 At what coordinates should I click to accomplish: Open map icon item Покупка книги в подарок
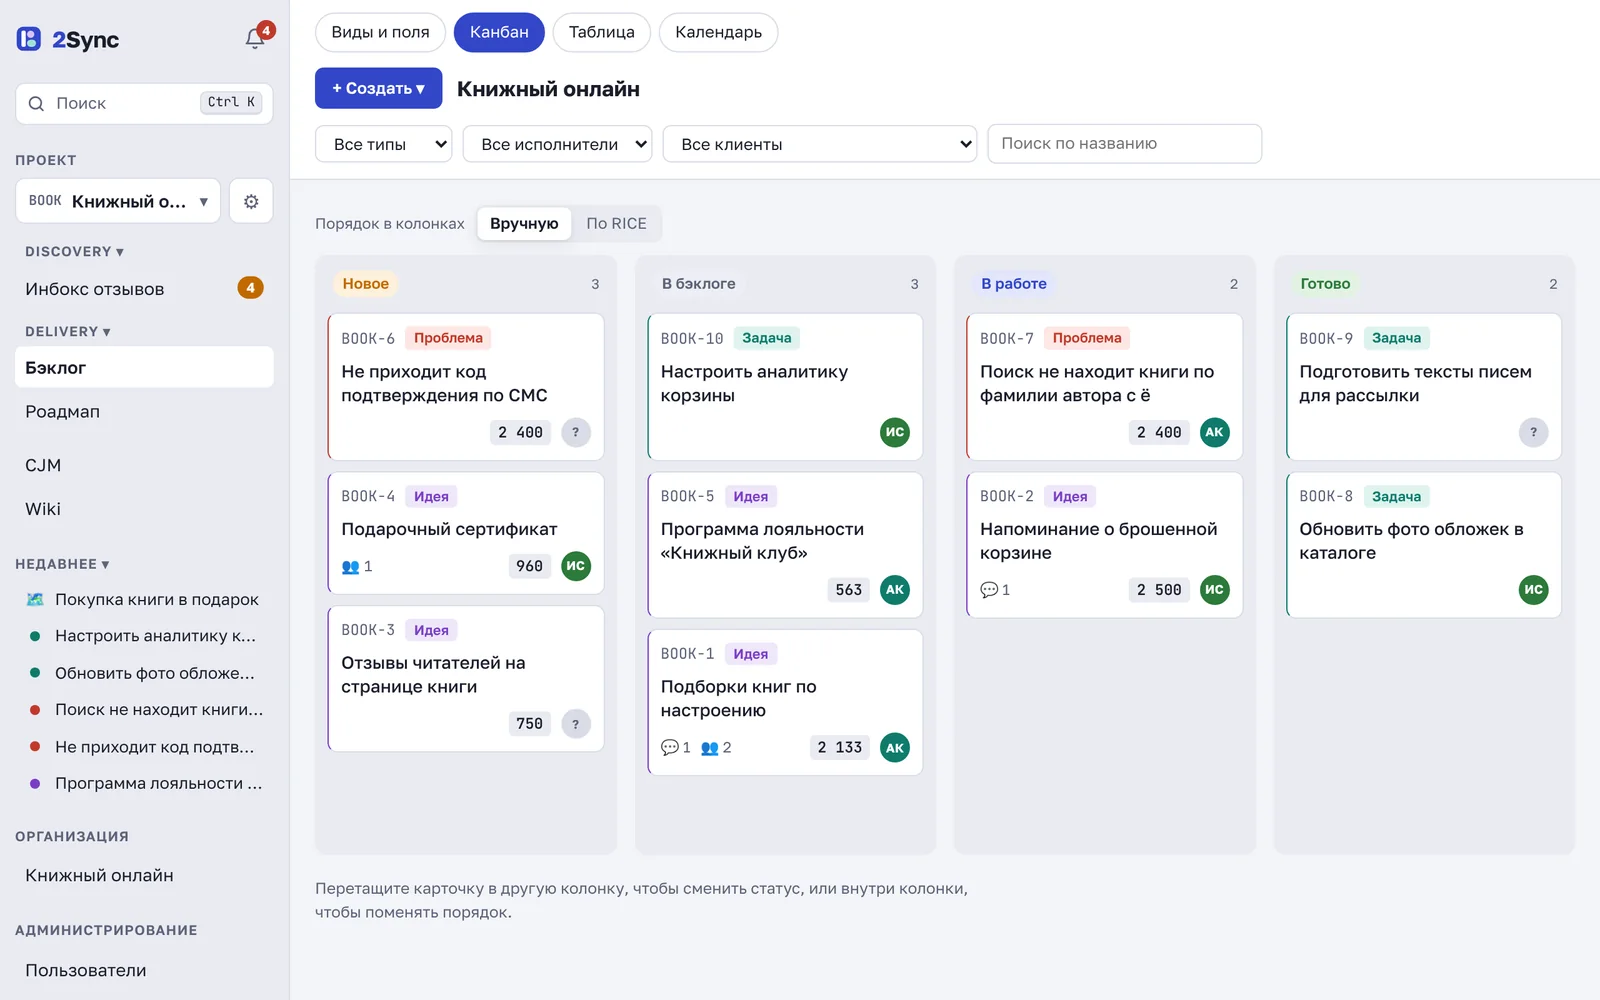145,599
